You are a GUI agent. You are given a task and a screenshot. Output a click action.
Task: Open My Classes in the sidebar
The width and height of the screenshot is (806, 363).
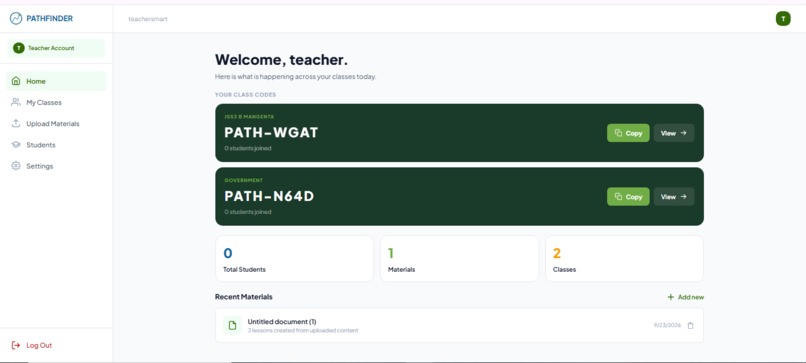coord(56,102)
